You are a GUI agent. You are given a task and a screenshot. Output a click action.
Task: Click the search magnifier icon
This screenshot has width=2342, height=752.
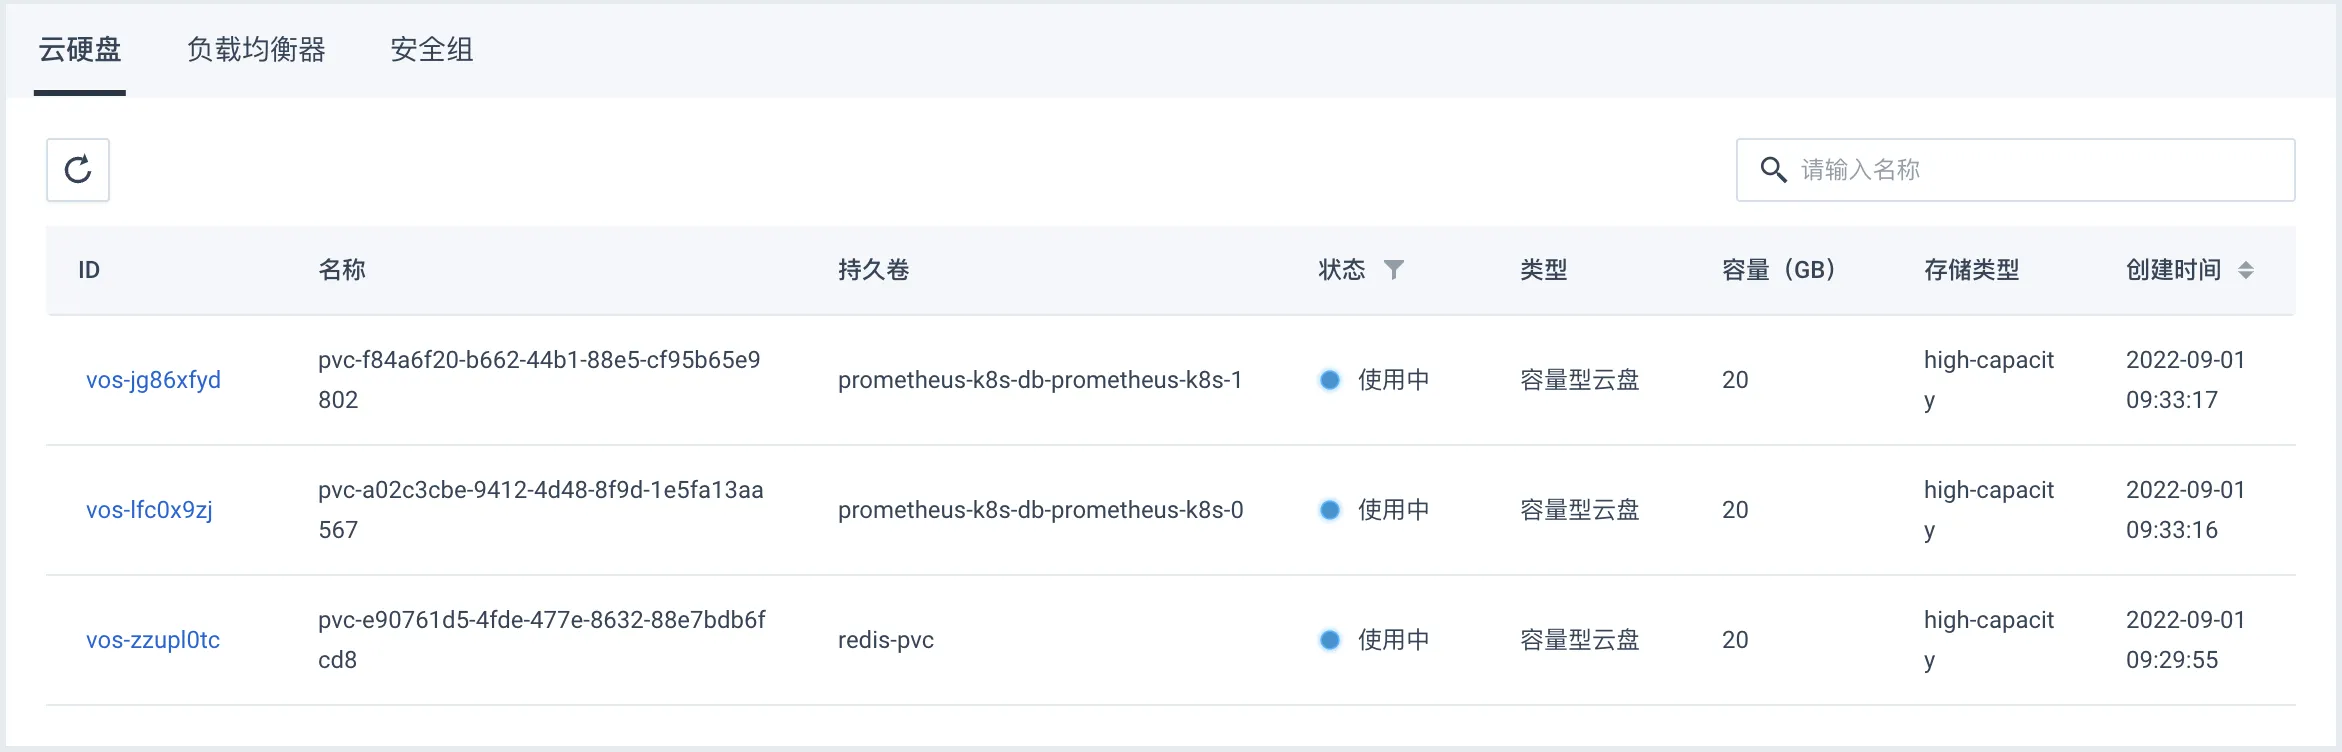(x=1773, y=170)
